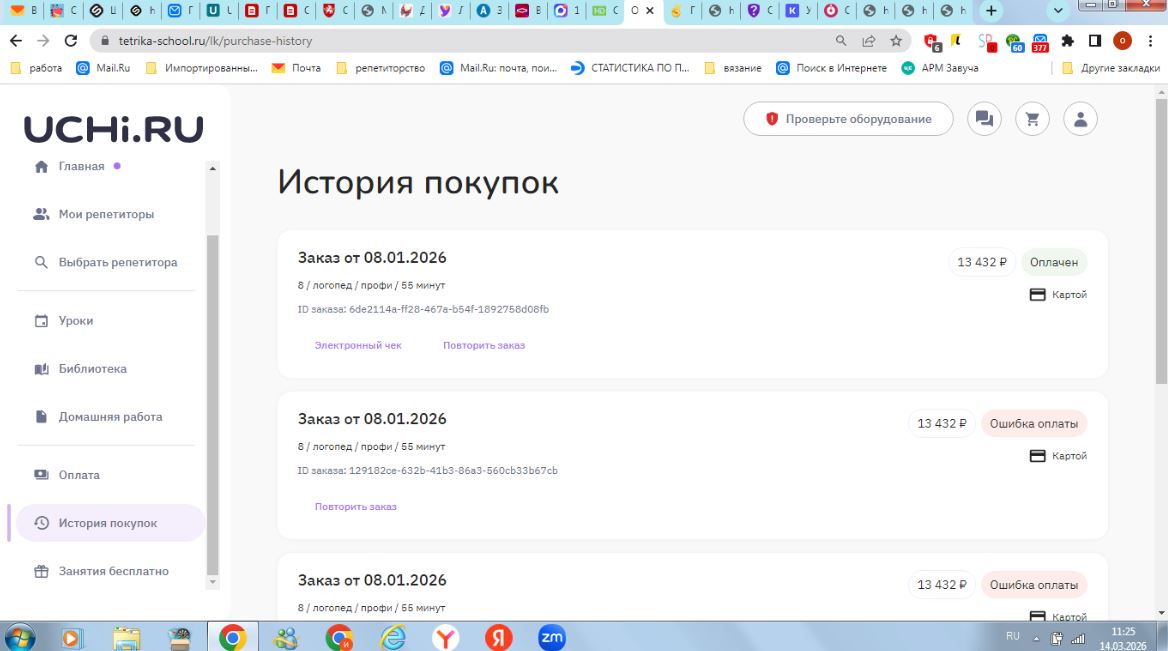Image resolution: width=1168 pixels, height=651 pixels.
Task: Open a new browser tab
Action: [990, 11]
